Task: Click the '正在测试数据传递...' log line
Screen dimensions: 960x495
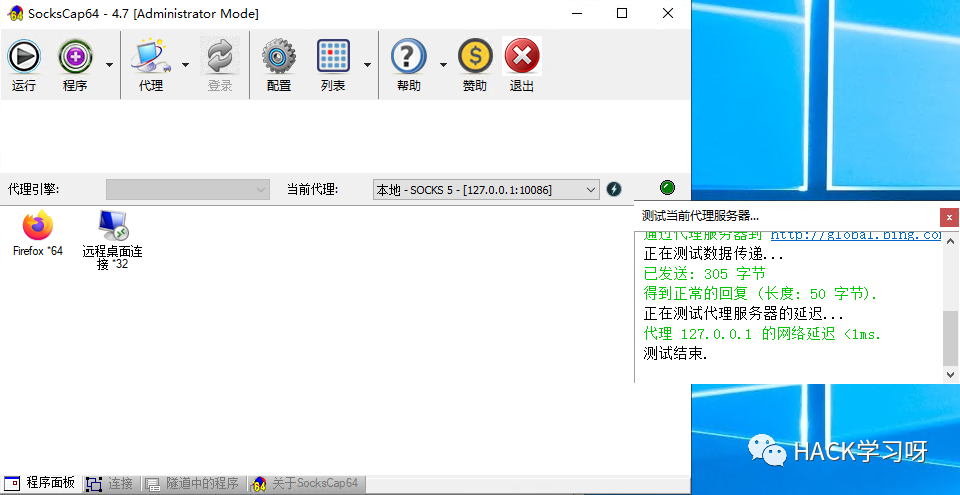Action: (713, 254)
